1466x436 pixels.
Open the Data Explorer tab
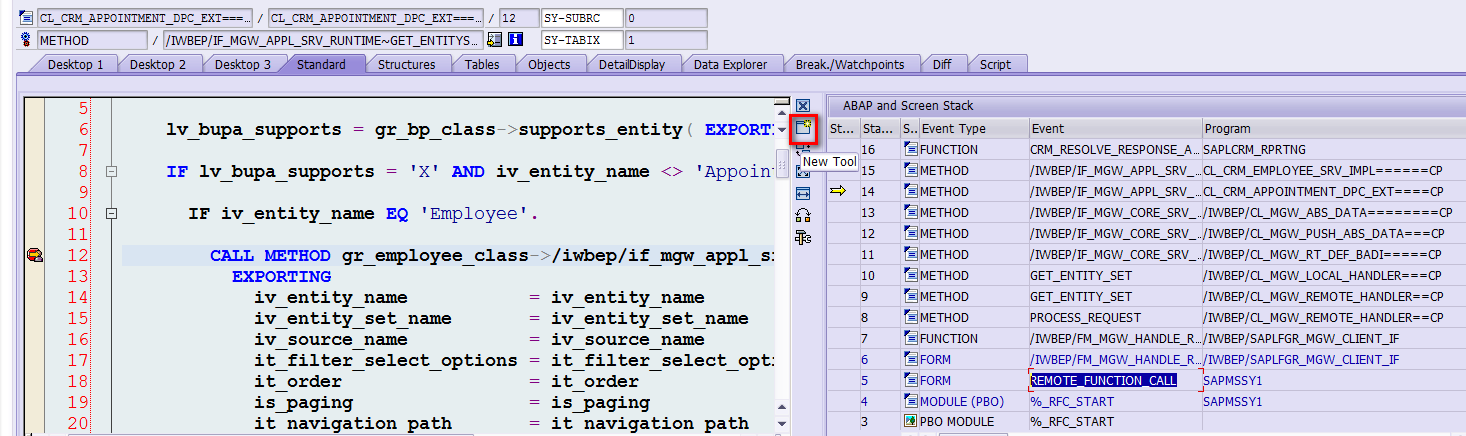pos(730,65)
